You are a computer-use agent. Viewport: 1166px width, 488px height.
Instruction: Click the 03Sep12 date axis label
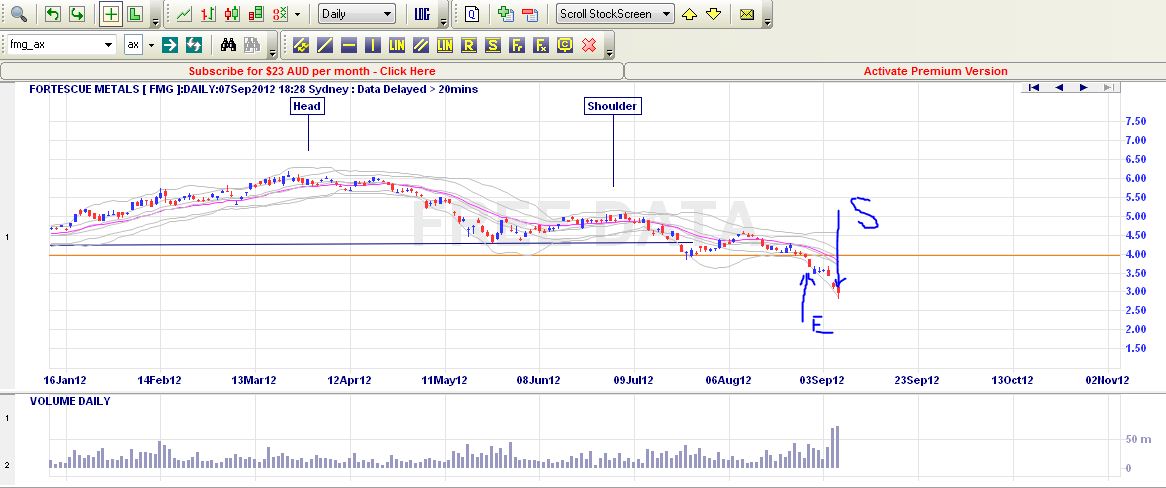click(x=822, y=380)
